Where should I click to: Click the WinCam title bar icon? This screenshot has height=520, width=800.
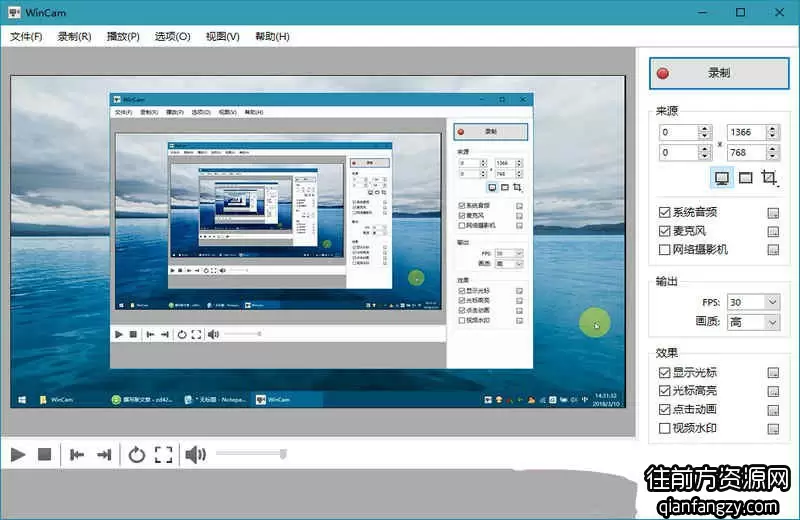tap(14, 12)
